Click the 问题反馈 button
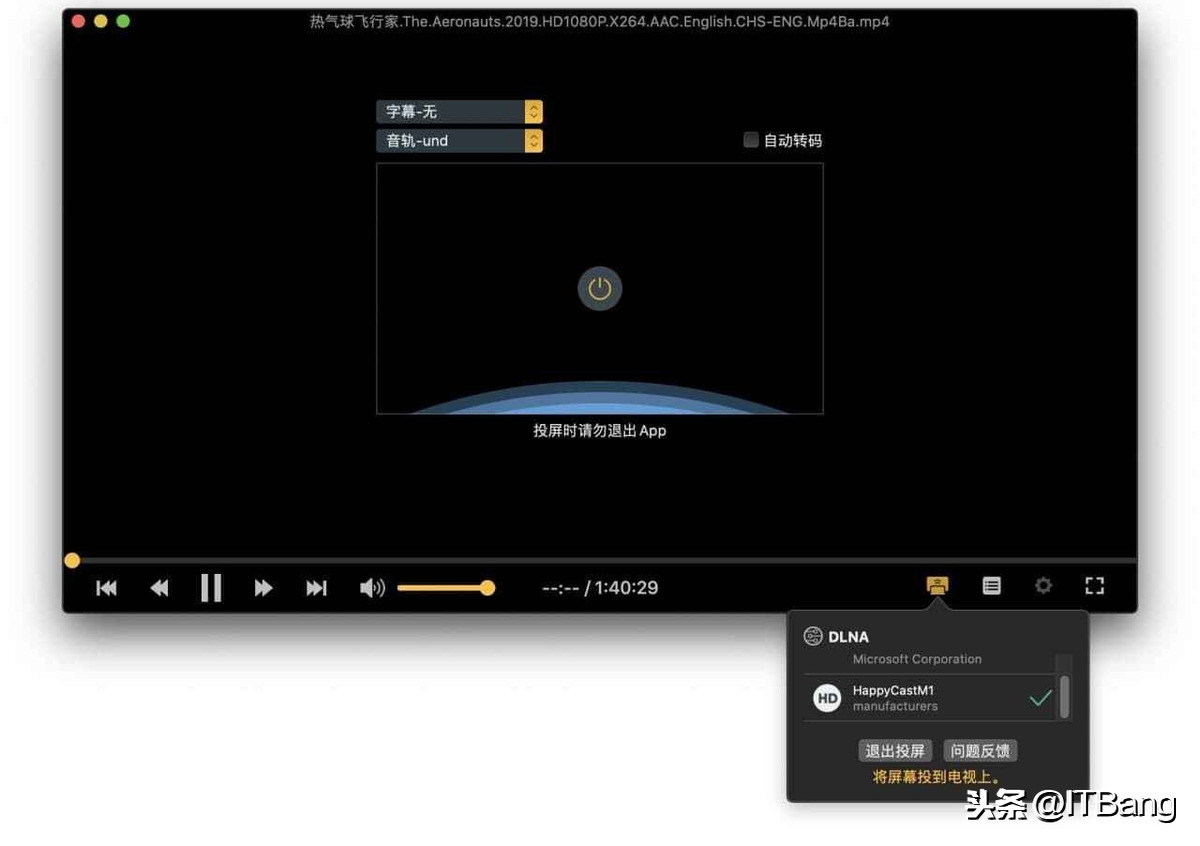This screenshot has height=846, width=1200. 980,751
